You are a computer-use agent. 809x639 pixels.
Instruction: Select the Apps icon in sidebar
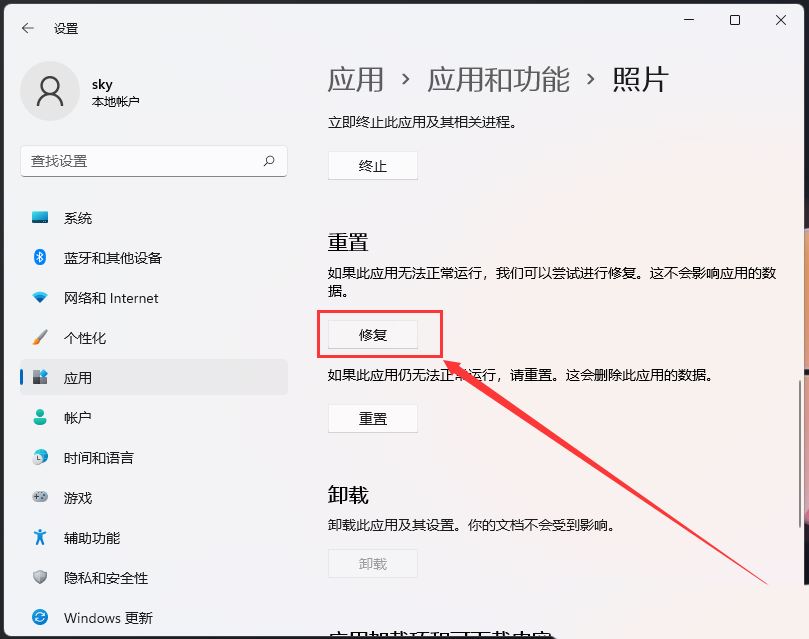coord(40,377)
